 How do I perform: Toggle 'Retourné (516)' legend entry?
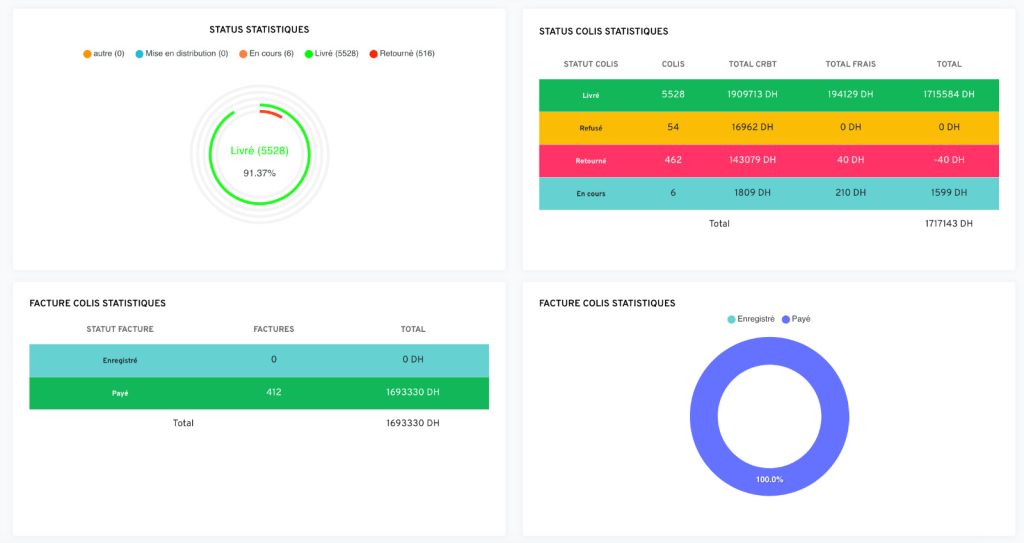tap(402, 54)
